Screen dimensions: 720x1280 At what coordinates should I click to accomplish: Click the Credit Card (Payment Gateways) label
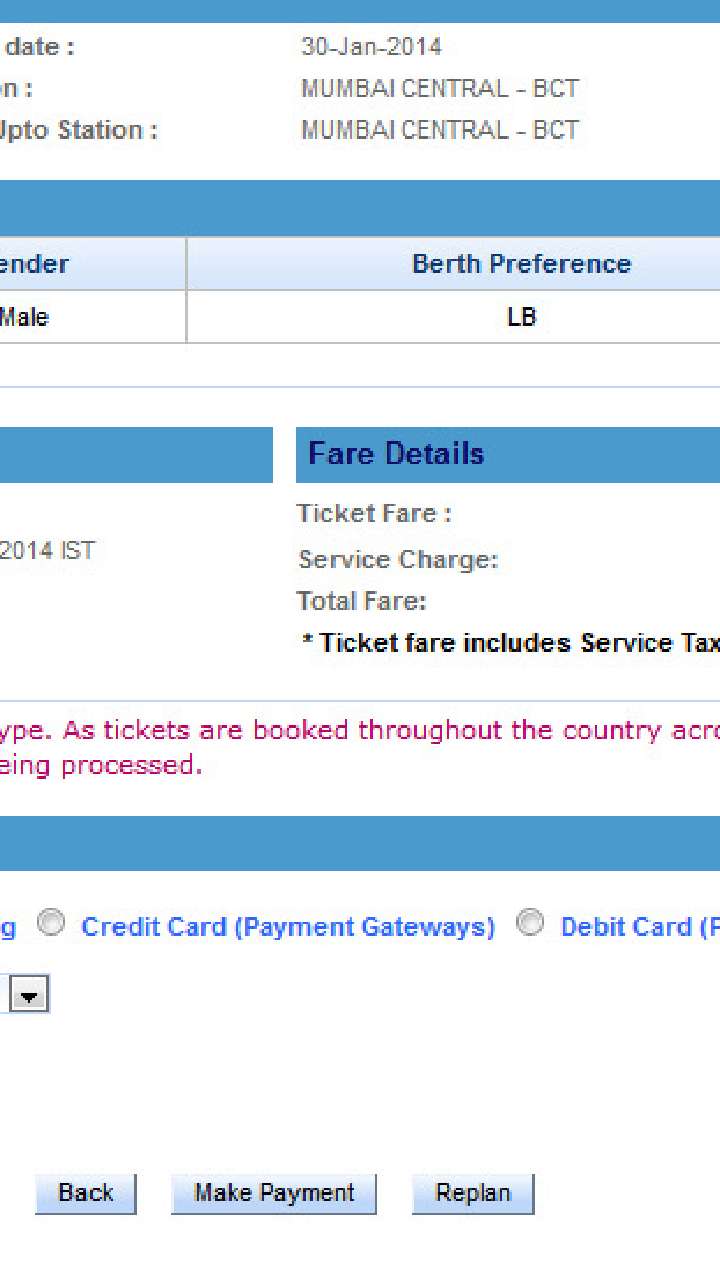[x=288, y=927]
